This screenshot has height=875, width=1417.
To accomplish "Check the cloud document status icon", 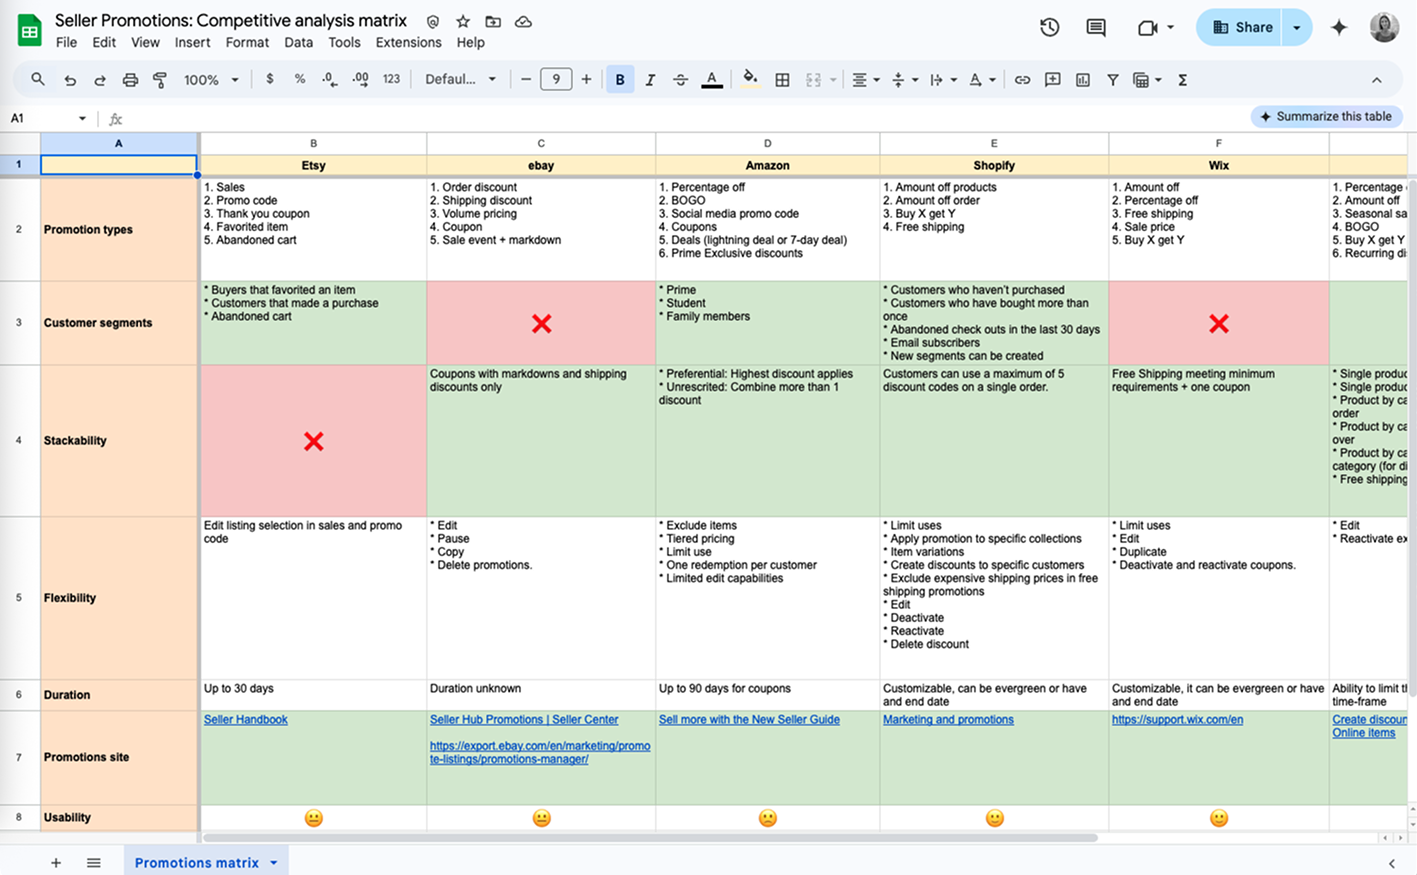I will pyautogui.click(x=523, y=21).
